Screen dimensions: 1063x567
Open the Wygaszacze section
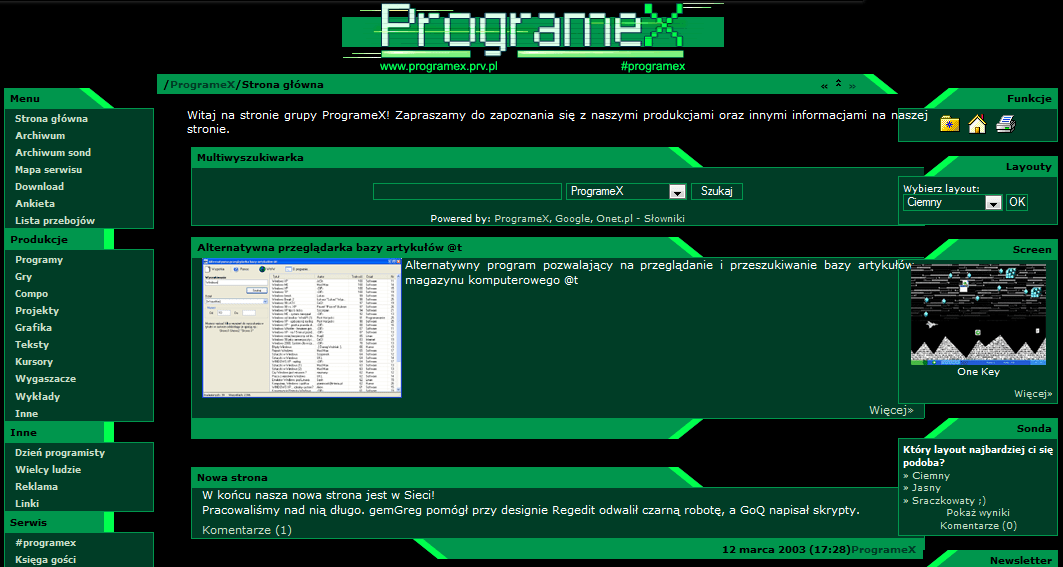click(x=45, y=378)
